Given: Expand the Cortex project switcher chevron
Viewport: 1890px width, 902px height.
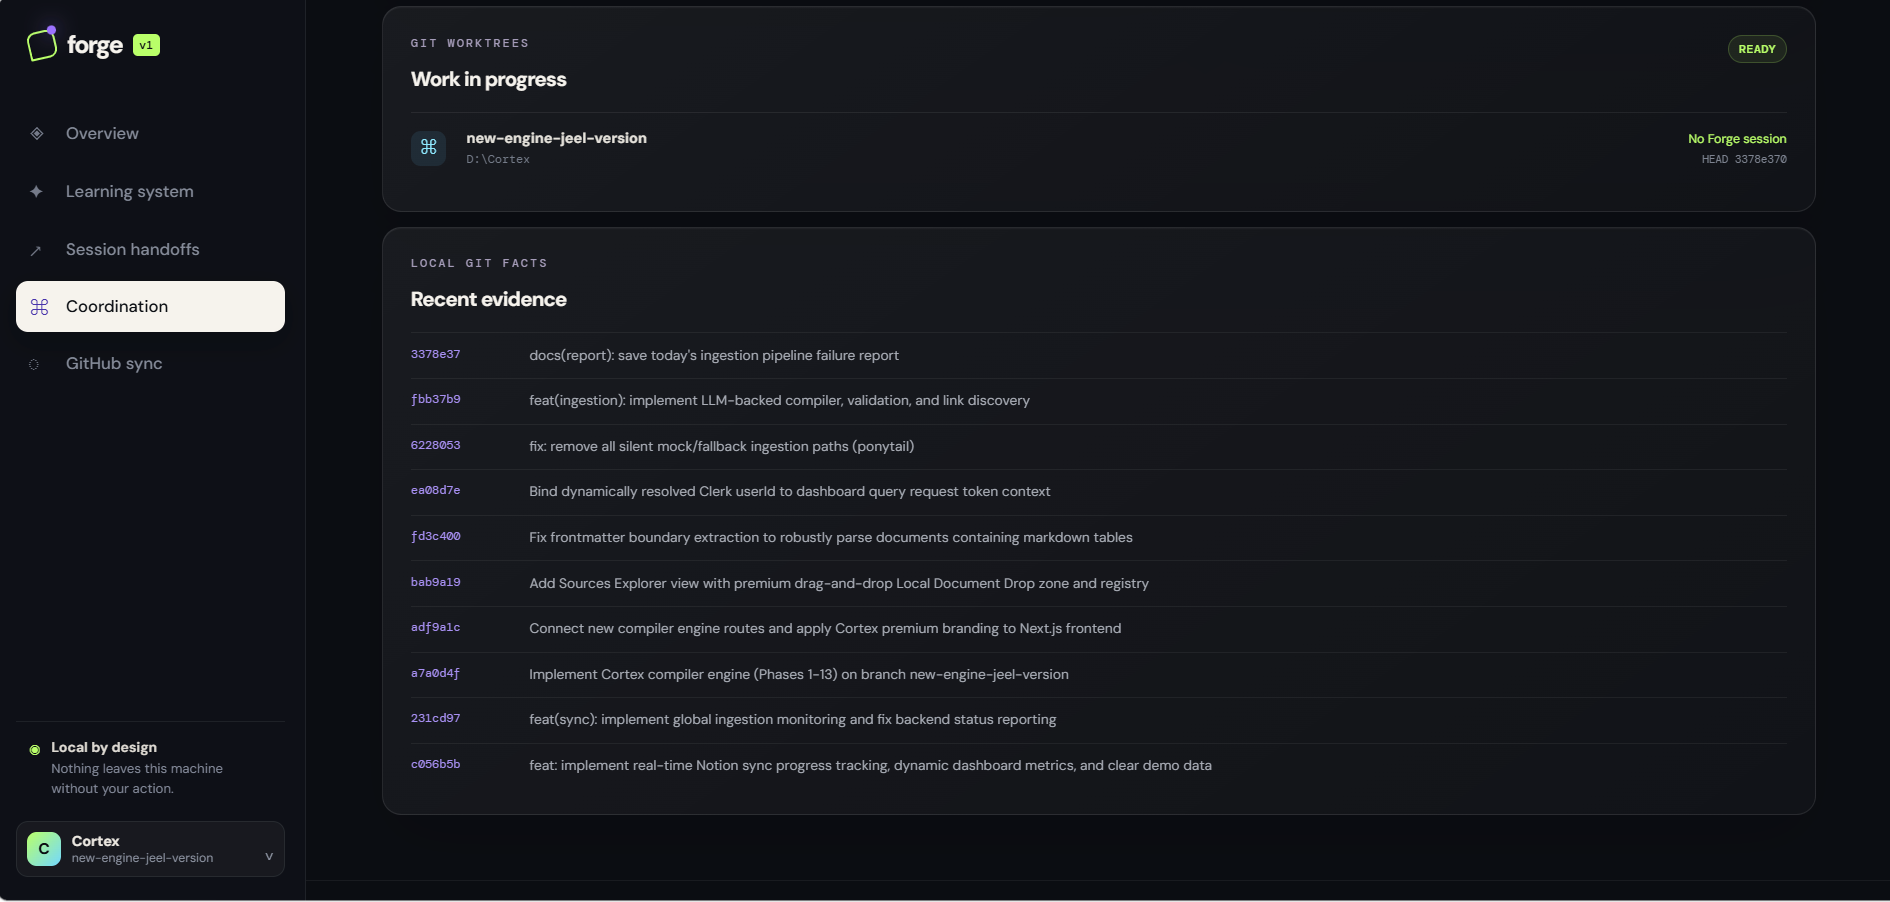Looking at the screenshot, I should pyautogui.click(x=269, y=857).
